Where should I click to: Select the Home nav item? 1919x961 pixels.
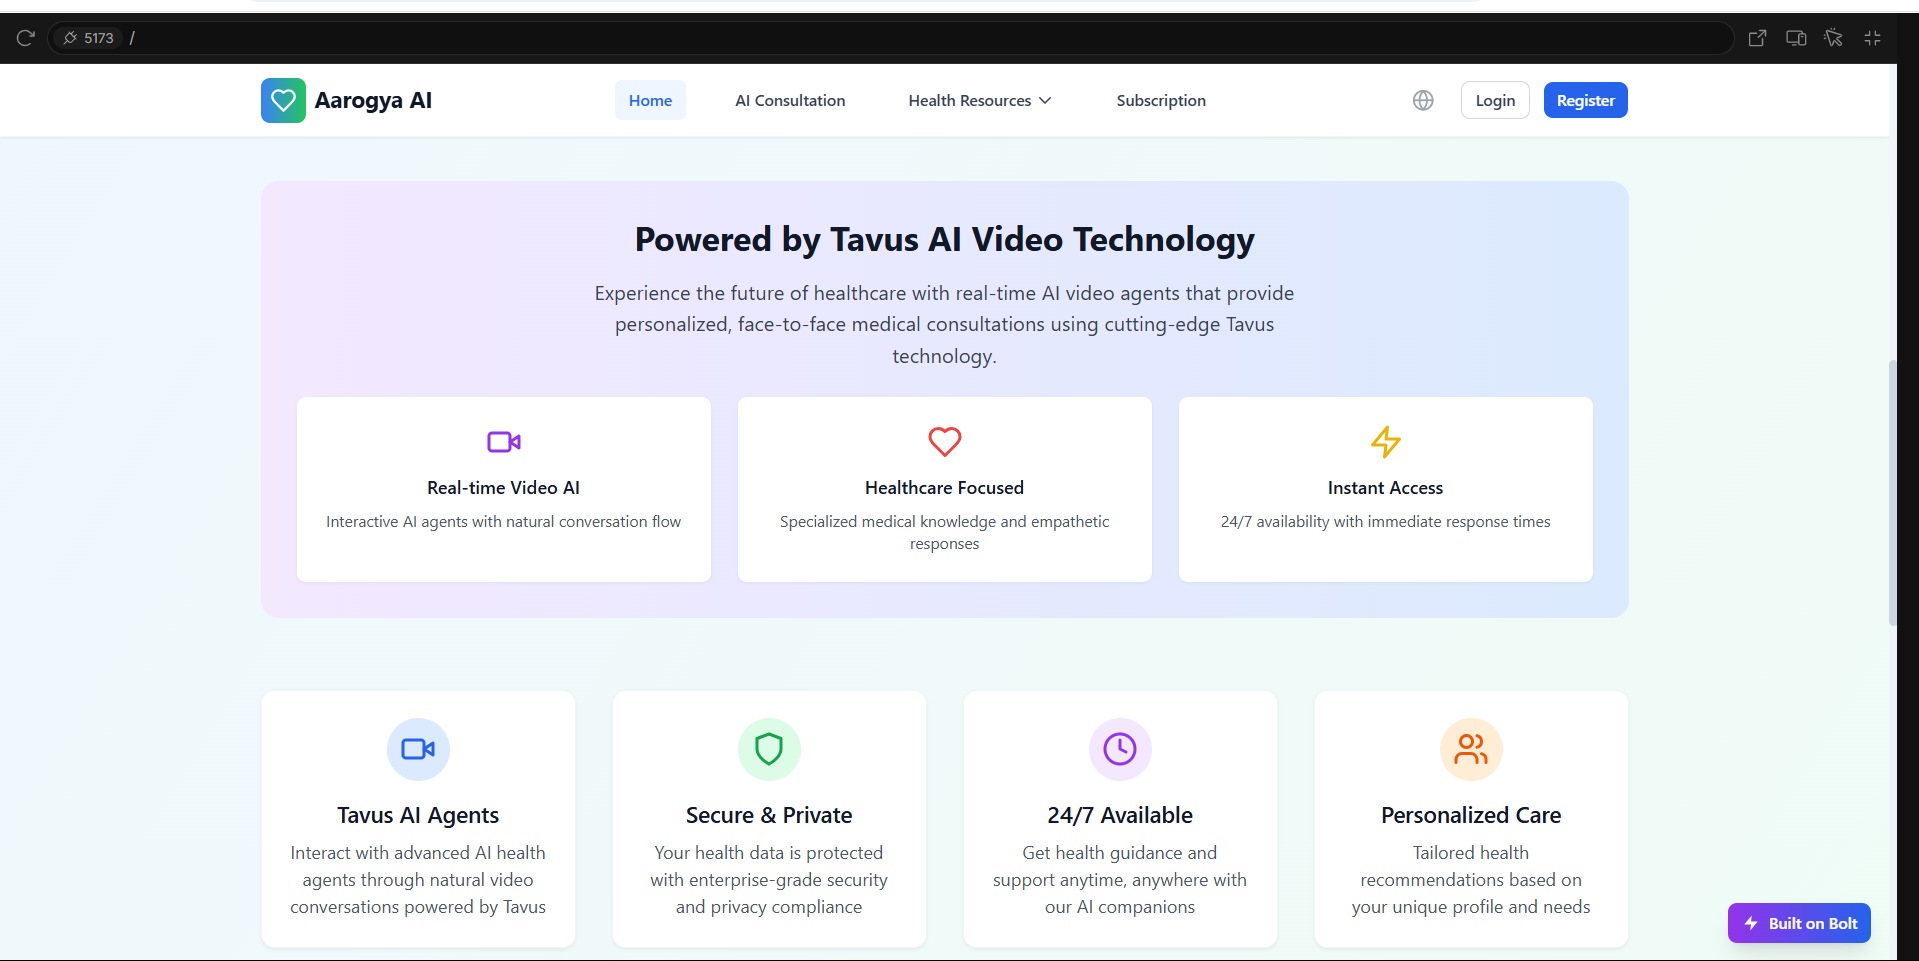click(x=650, y=100)
